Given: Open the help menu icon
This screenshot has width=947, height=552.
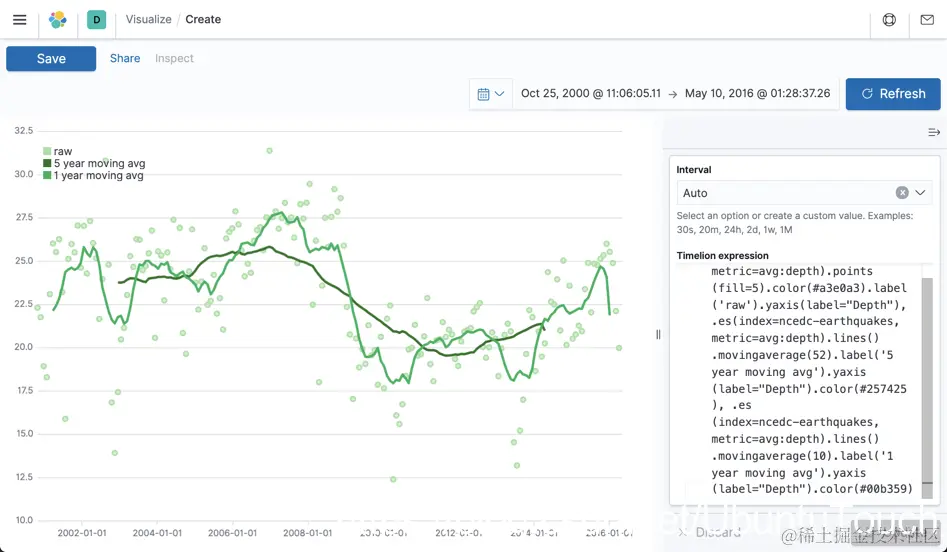Looking at the screenshot, I should point(889,20).
